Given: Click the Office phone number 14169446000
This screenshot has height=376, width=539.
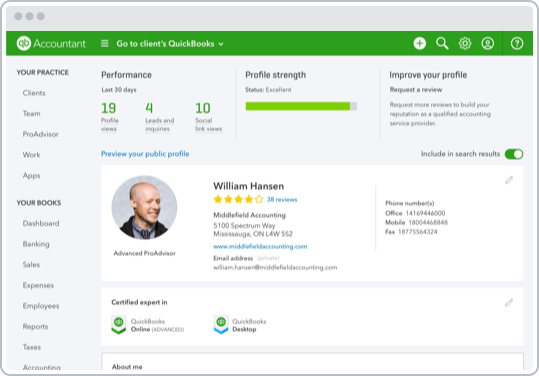Looking at the screenshot, I should pyautogui.click(x=425, y=213).
